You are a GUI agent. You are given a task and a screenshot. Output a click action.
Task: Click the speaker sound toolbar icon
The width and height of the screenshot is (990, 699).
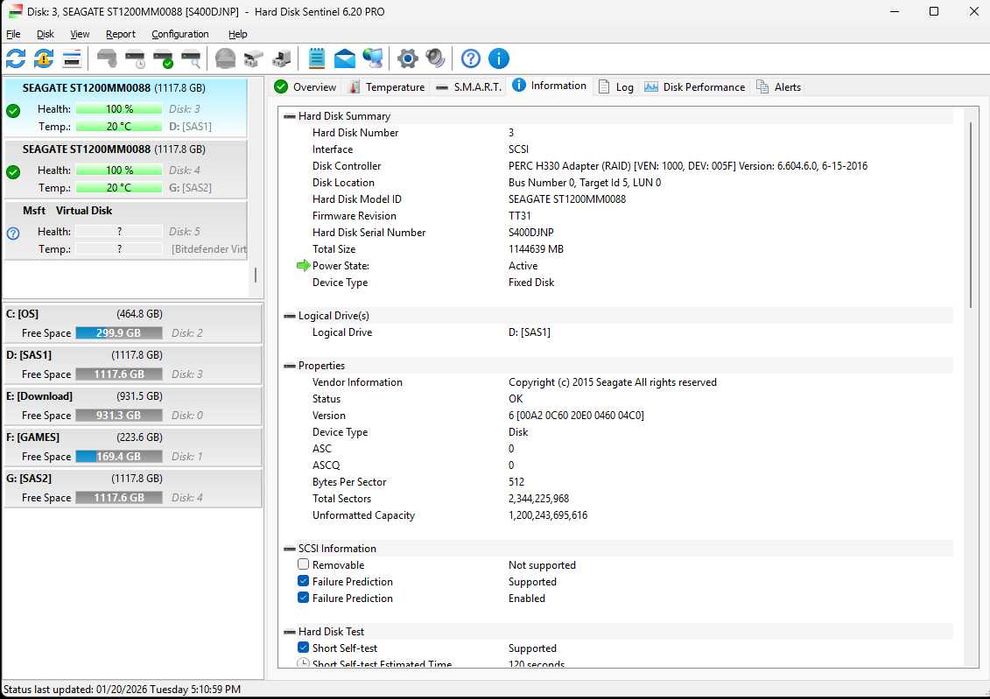[x=435, y=59]
